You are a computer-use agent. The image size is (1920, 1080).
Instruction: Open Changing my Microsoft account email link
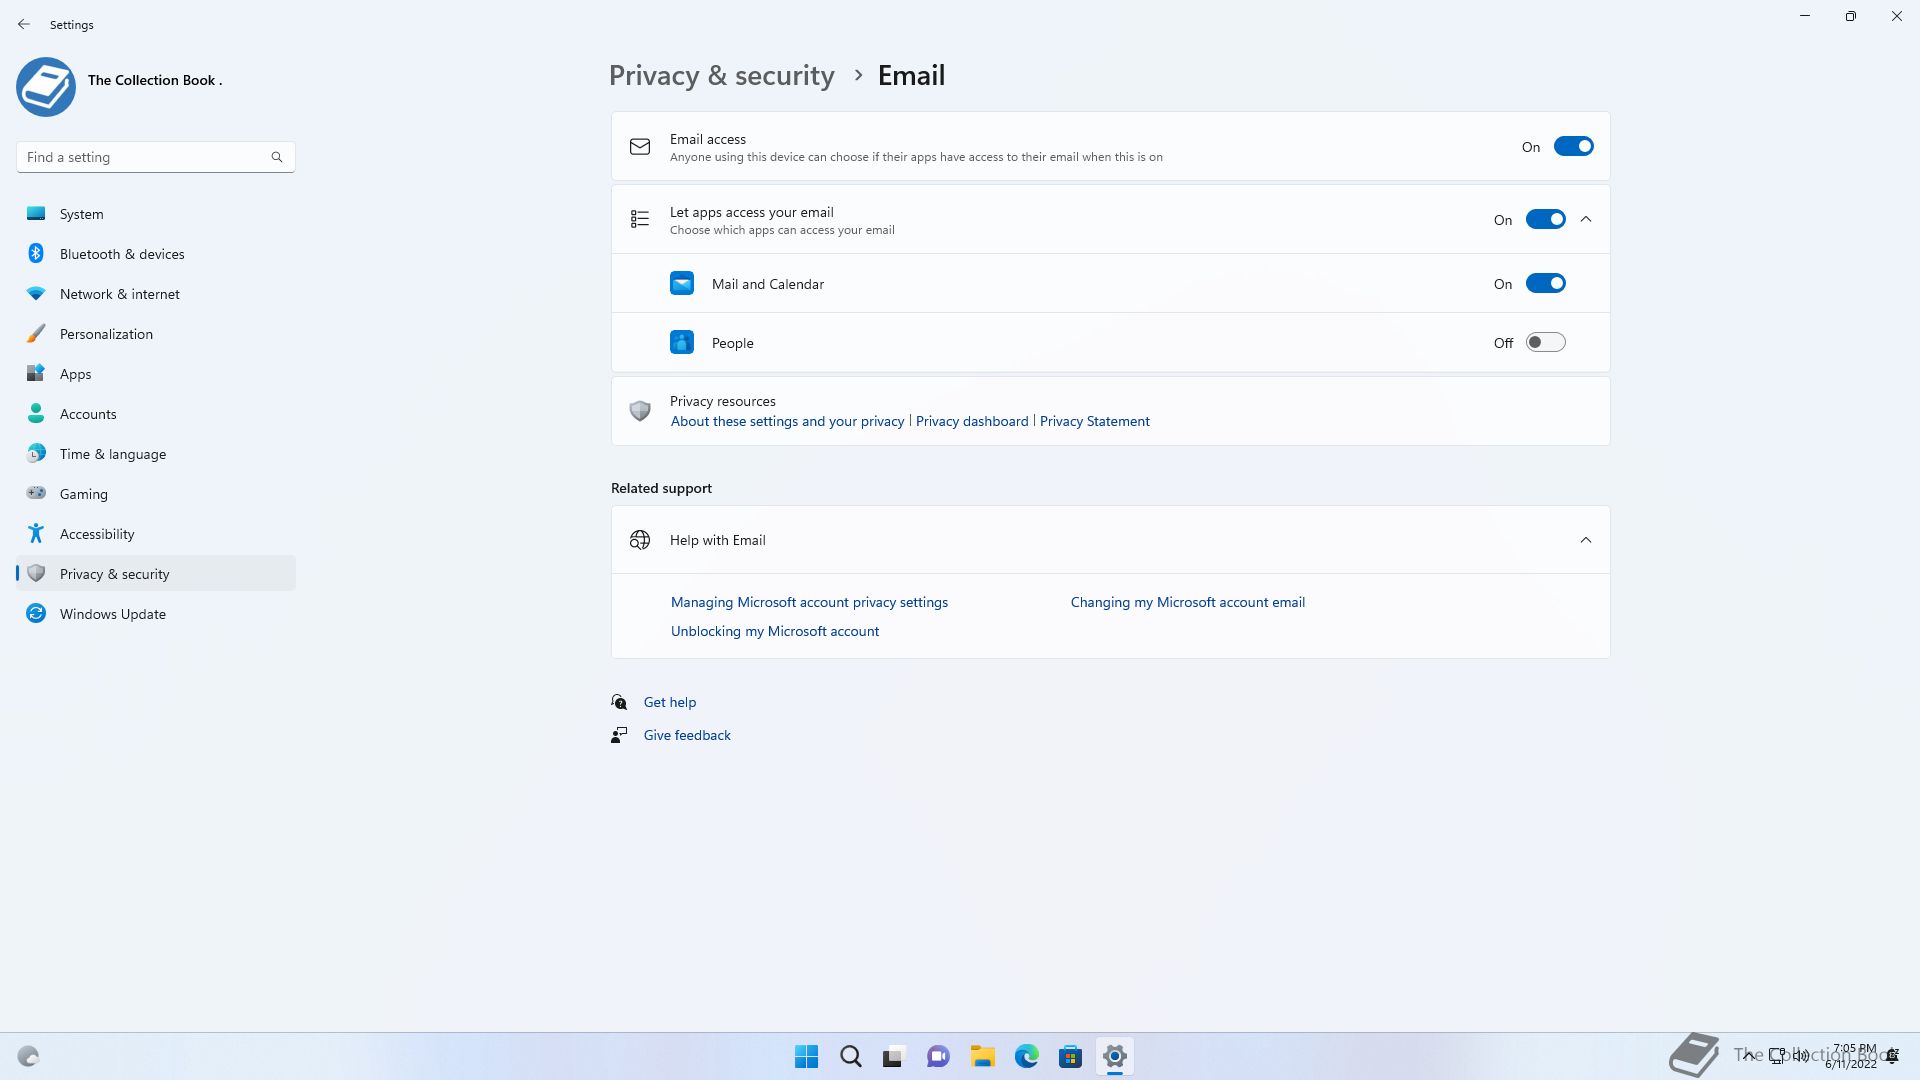(1187, 602)
